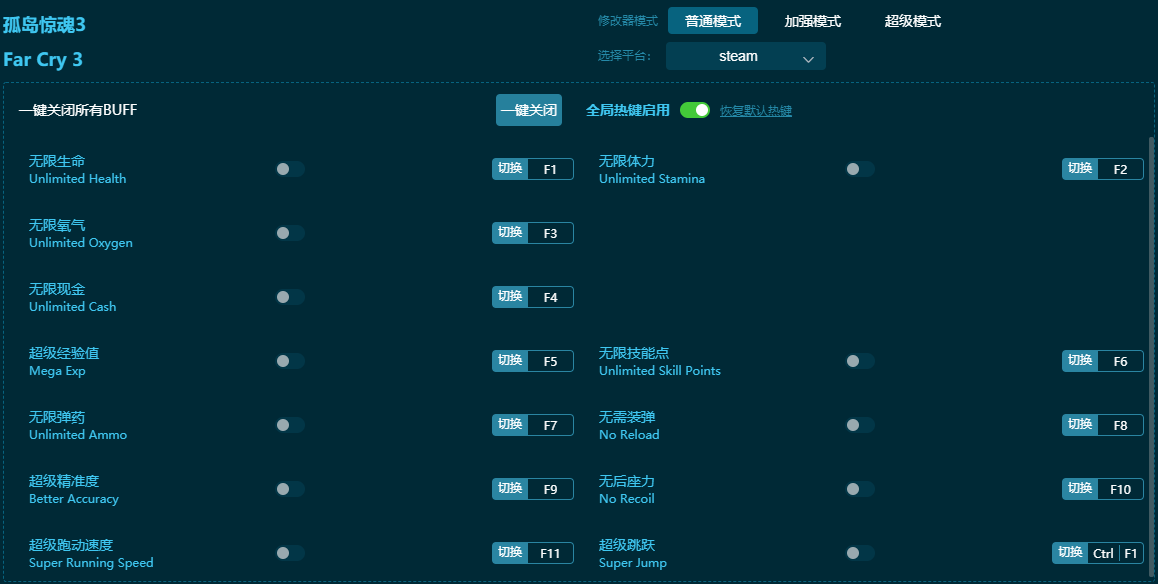Switch to 超级模式 tab

click(x=912, y=21)
